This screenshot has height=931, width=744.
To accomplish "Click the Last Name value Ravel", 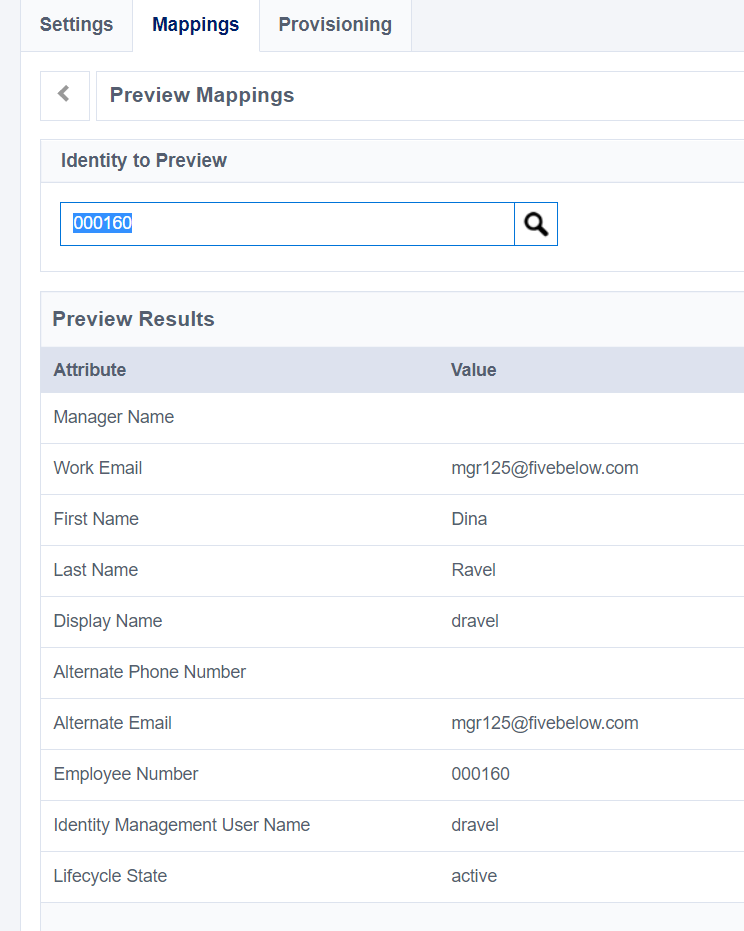I will tap(473, 570).
